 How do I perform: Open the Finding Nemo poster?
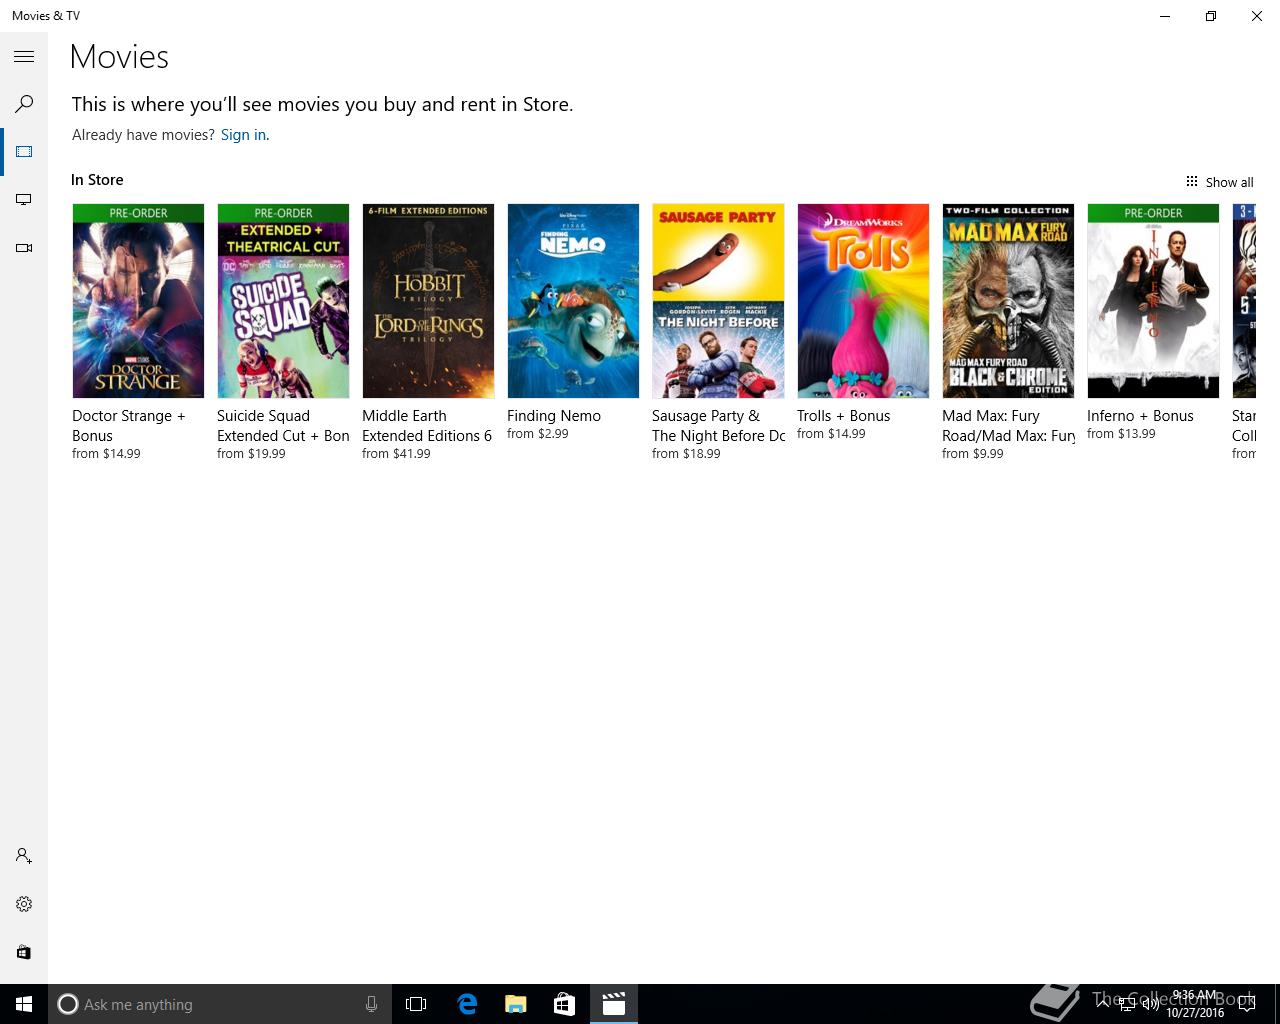point(573,301)
